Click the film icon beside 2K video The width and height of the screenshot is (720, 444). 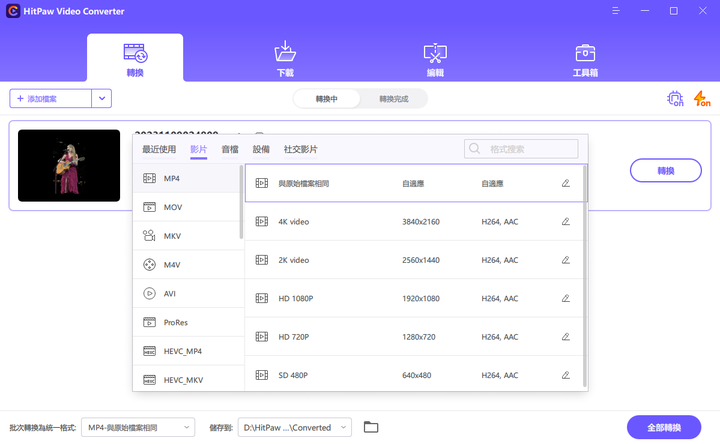pos(262,260)
